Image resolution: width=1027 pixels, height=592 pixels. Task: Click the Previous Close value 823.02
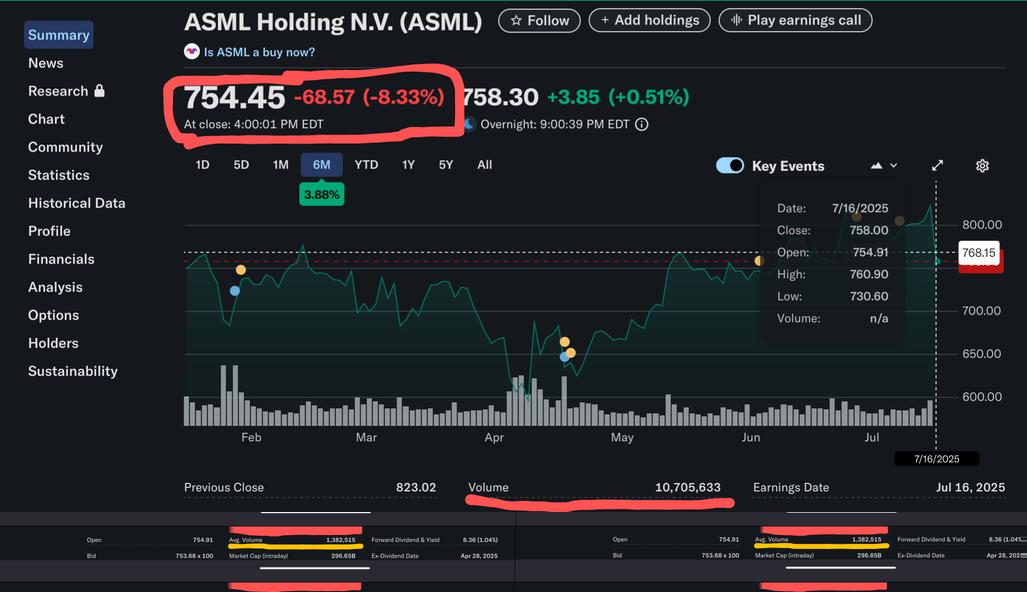point(416,487)
